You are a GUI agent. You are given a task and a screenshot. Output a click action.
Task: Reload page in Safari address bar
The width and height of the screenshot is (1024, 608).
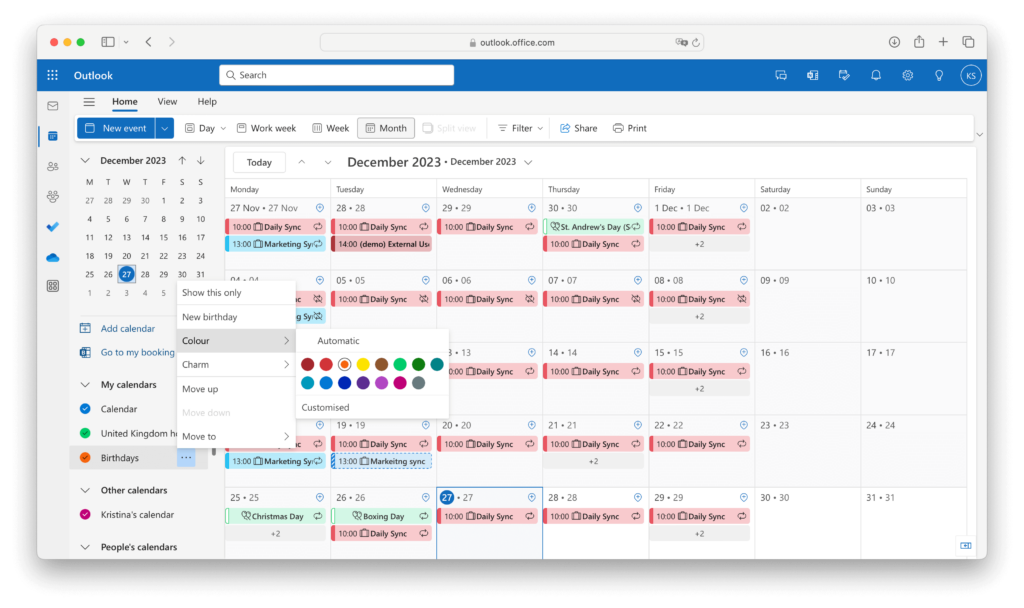point(696,42)
